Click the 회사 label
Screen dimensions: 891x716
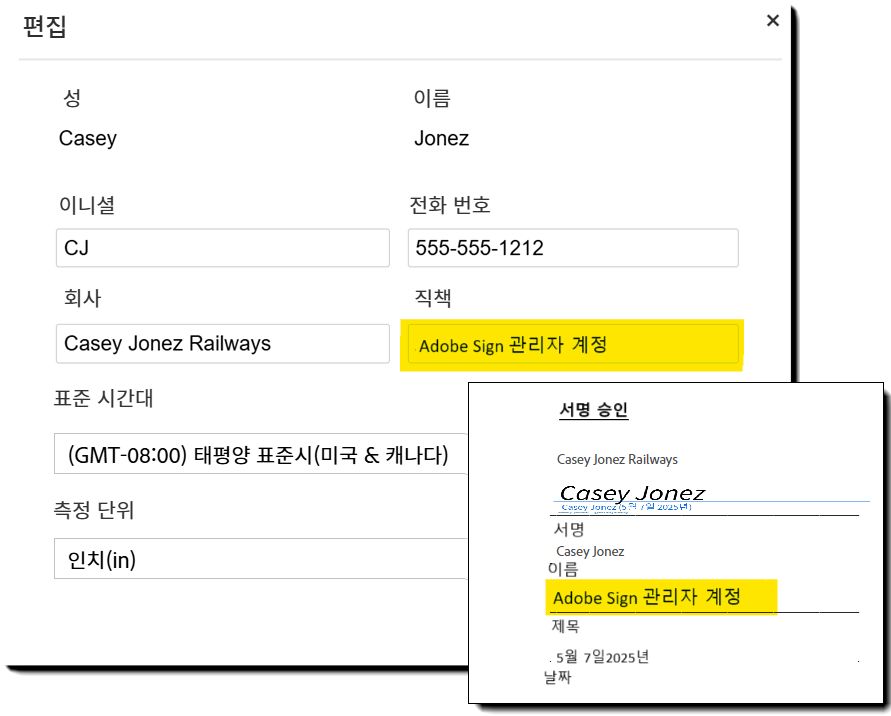(x=80, y=299)
